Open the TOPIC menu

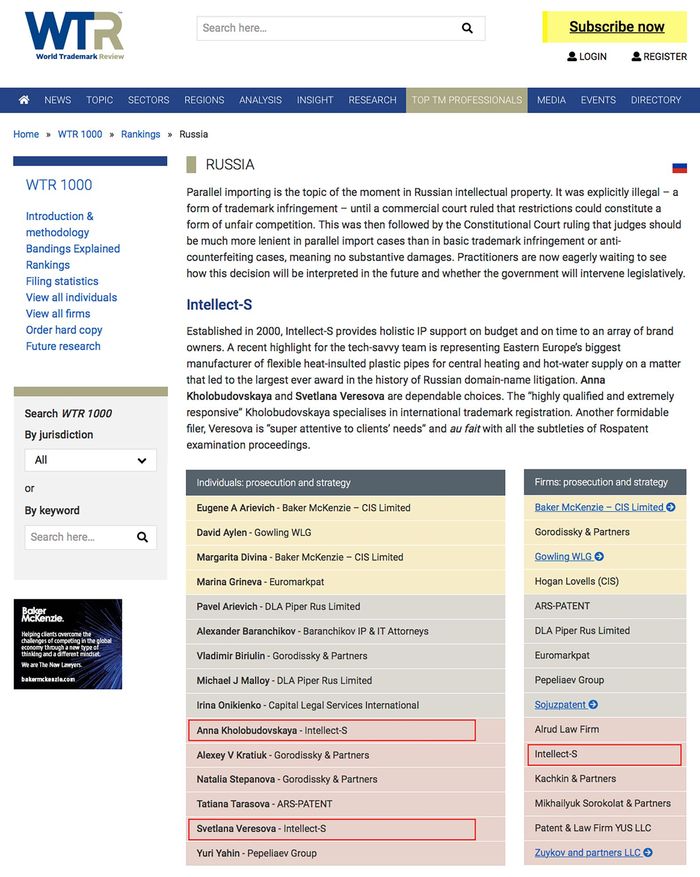[x=100, y=100]
